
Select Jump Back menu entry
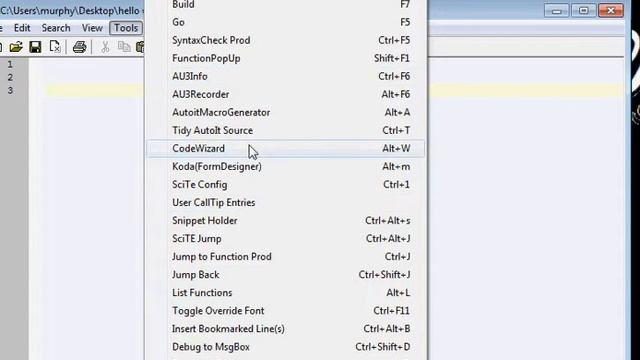click(x=285, y=274)
